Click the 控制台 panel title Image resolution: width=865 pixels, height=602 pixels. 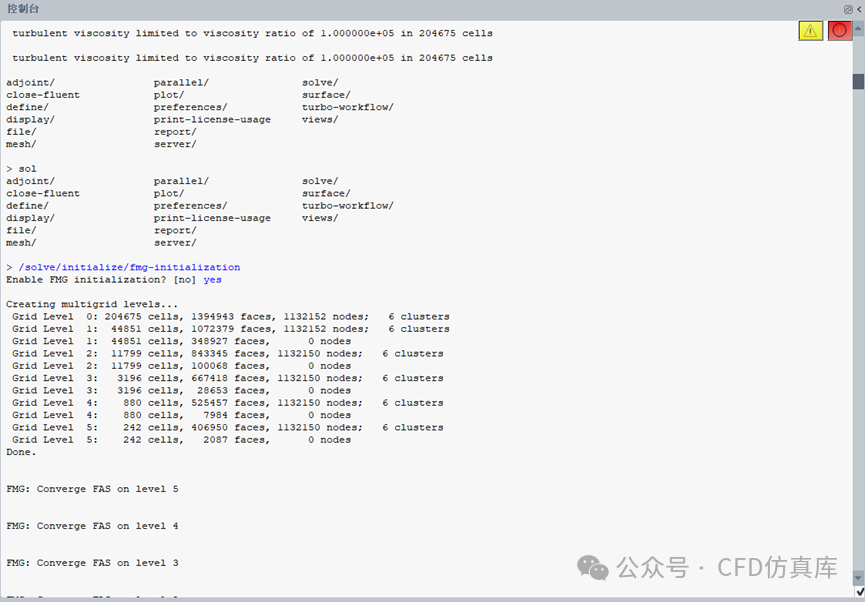[x=23, y=9]
